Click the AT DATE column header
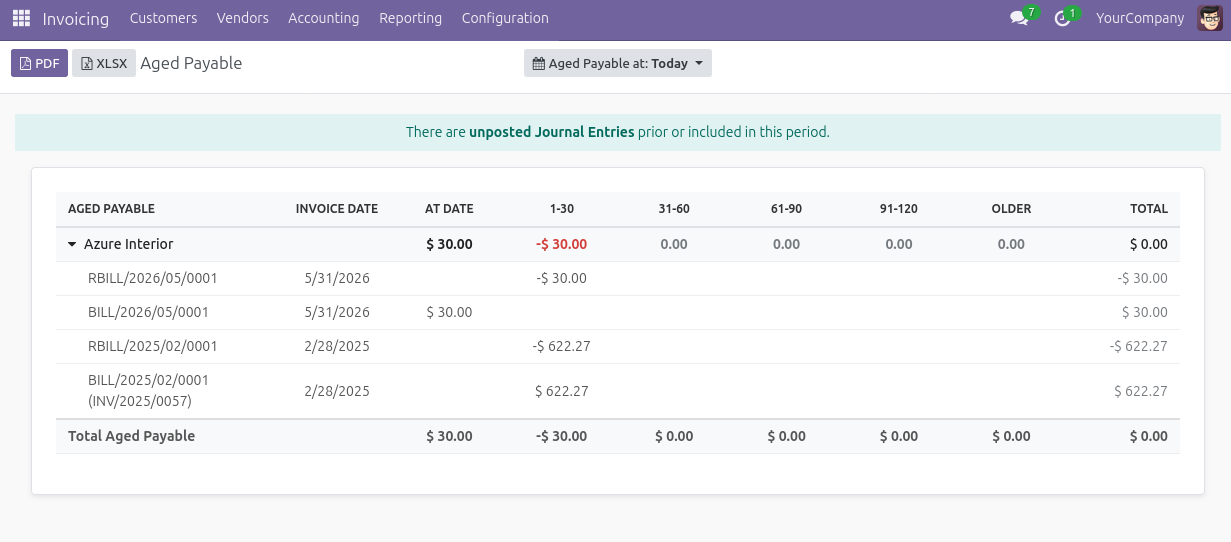 (x=449, y=209)
